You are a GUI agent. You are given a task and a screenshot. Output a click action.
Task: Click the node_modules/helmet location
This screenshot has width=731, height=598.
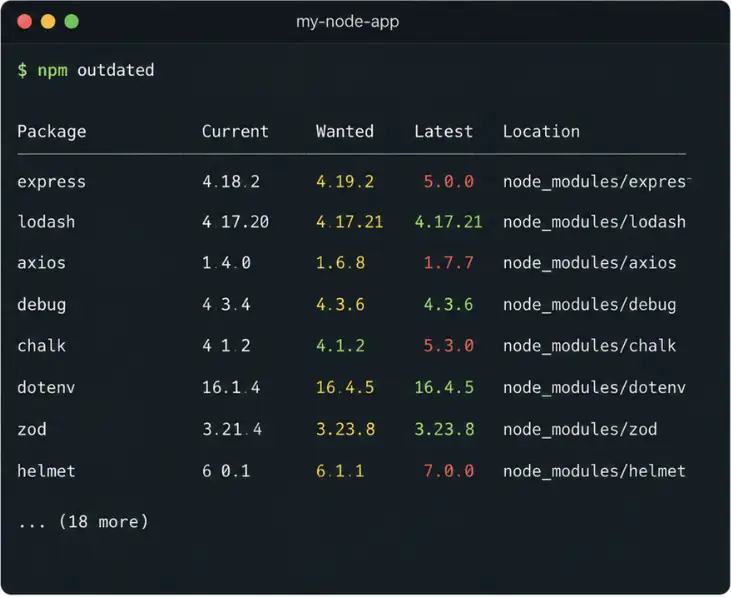[x=594, y=471]
